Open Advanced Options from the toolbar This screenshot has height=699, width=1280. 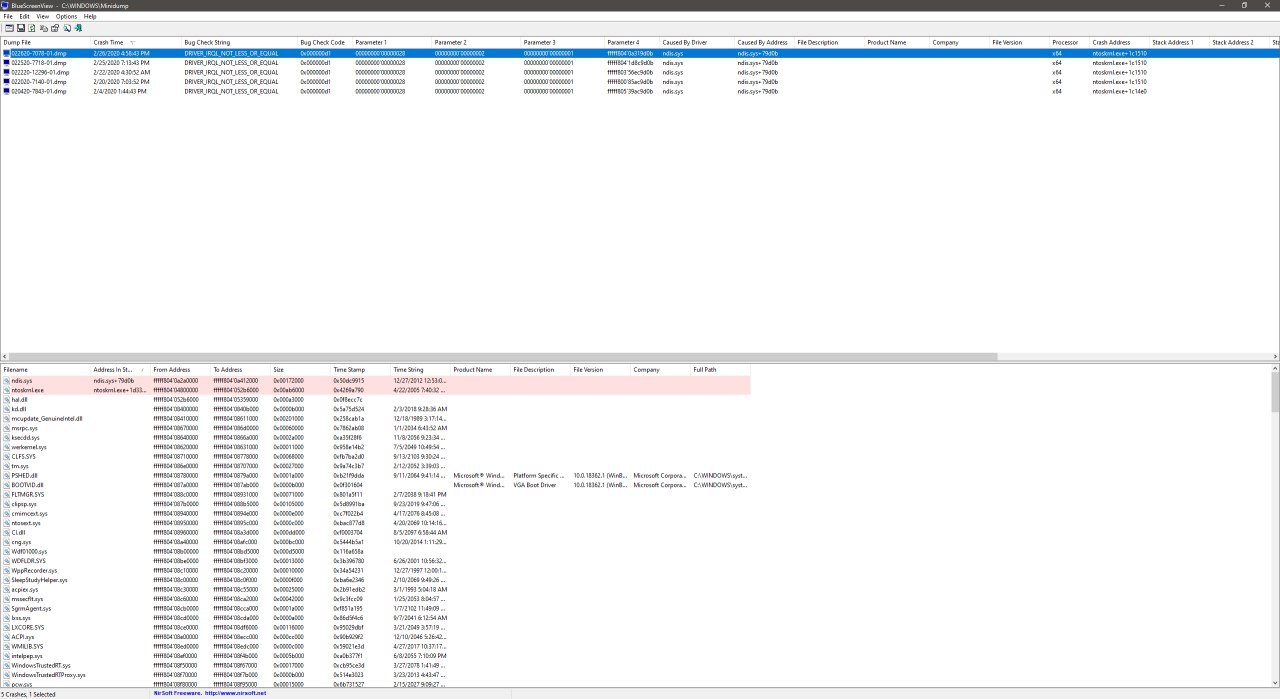coord(9,28)
